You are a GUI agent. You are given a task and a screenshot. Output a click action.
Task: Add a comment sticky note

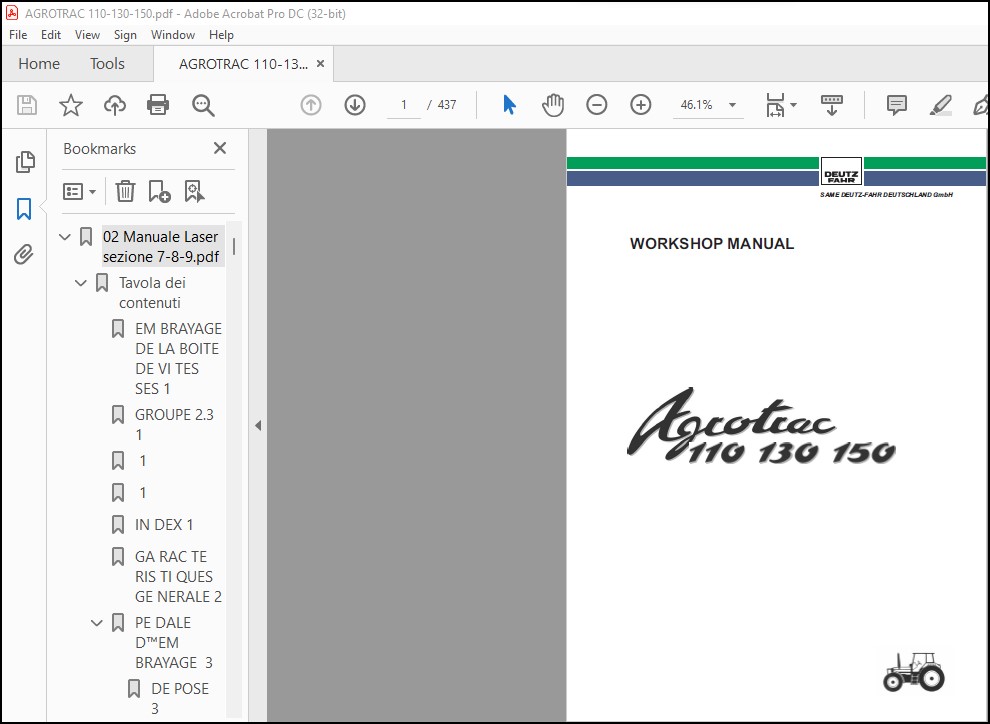pos(897,105)
